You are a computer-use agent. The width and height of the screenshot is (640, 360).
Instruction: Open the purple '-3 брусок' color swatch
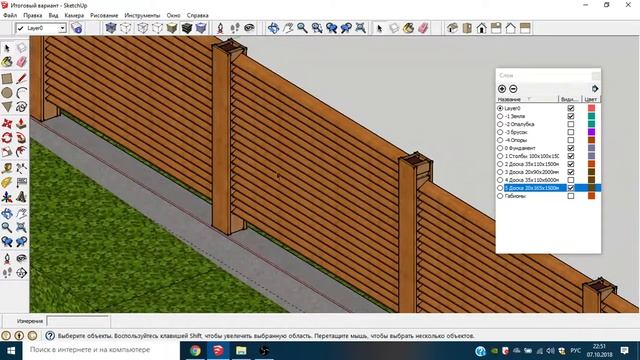tap(591, 132)
